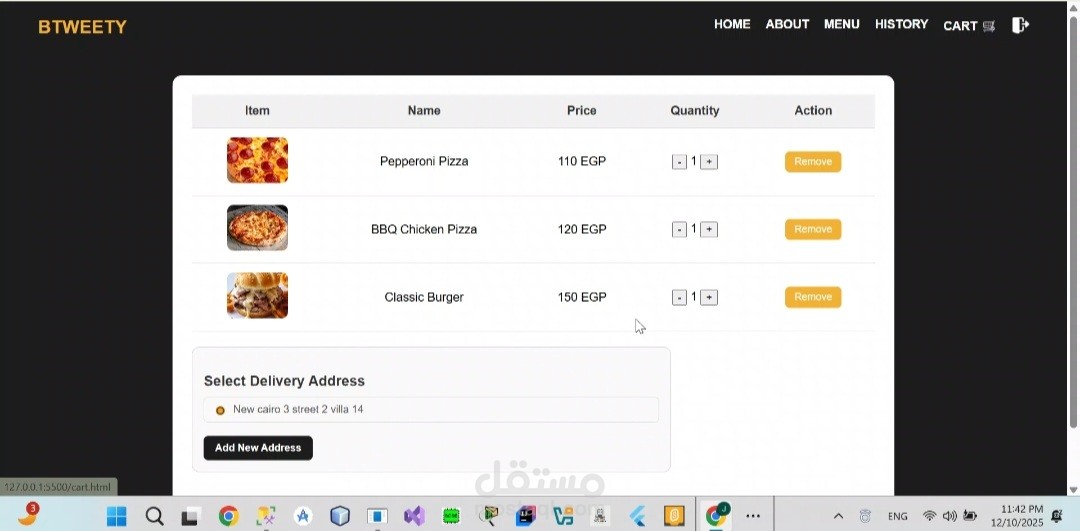Open Windows Start menu
This screenshot has height=531, width=1080.
click(x=116, y=516)
